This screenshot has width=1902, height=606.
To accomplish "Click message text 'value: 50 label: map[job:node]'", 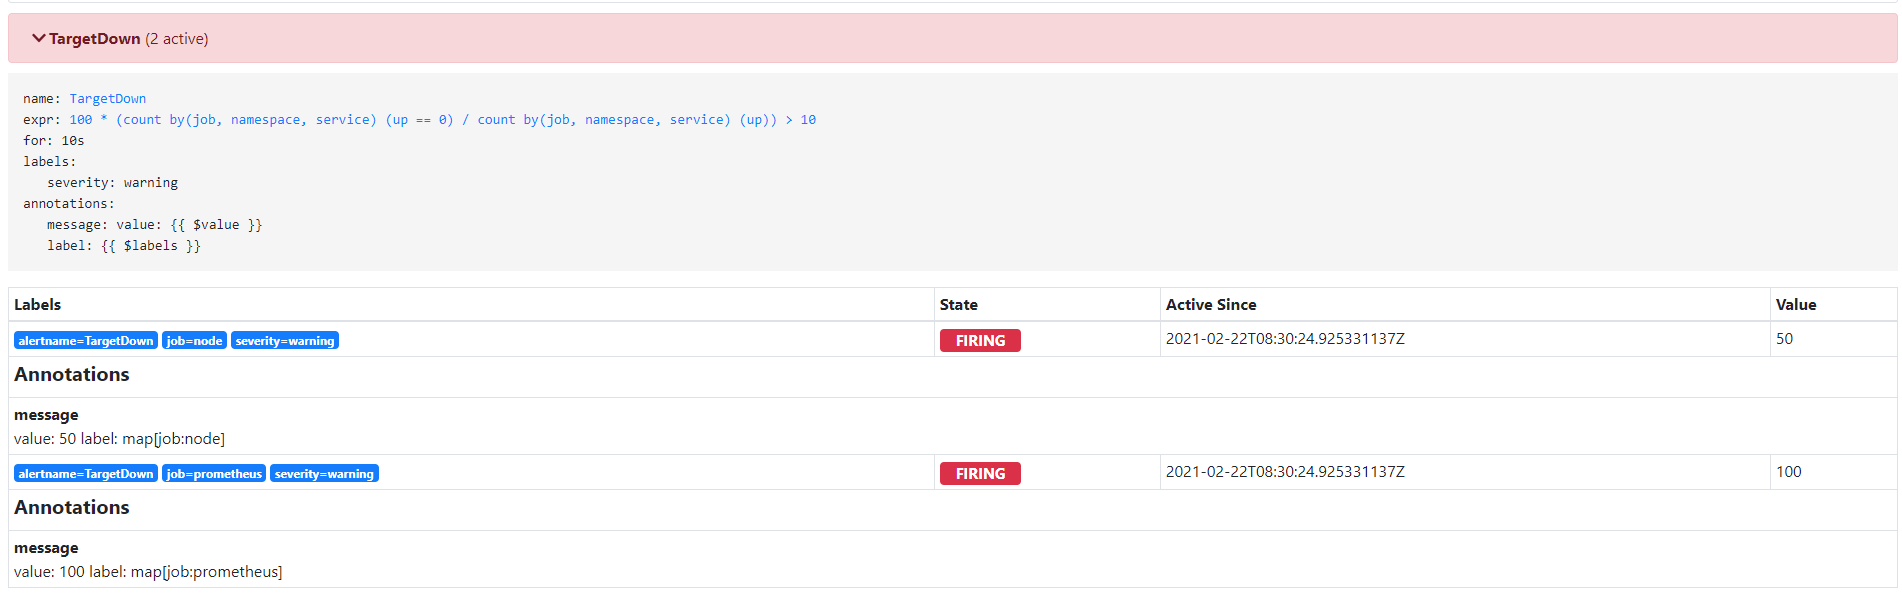I will [119, 439].
